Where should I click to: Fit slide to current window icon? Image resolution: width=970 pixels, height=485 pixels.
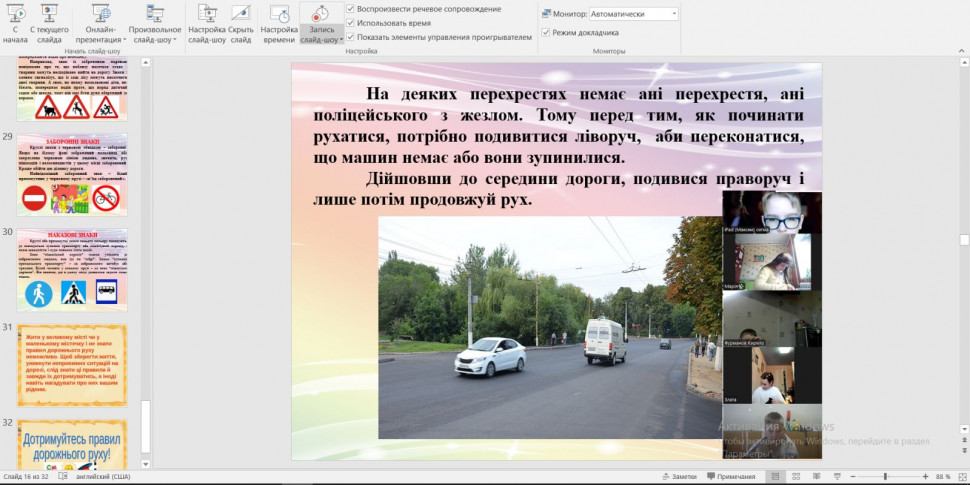tap(962, 476)
